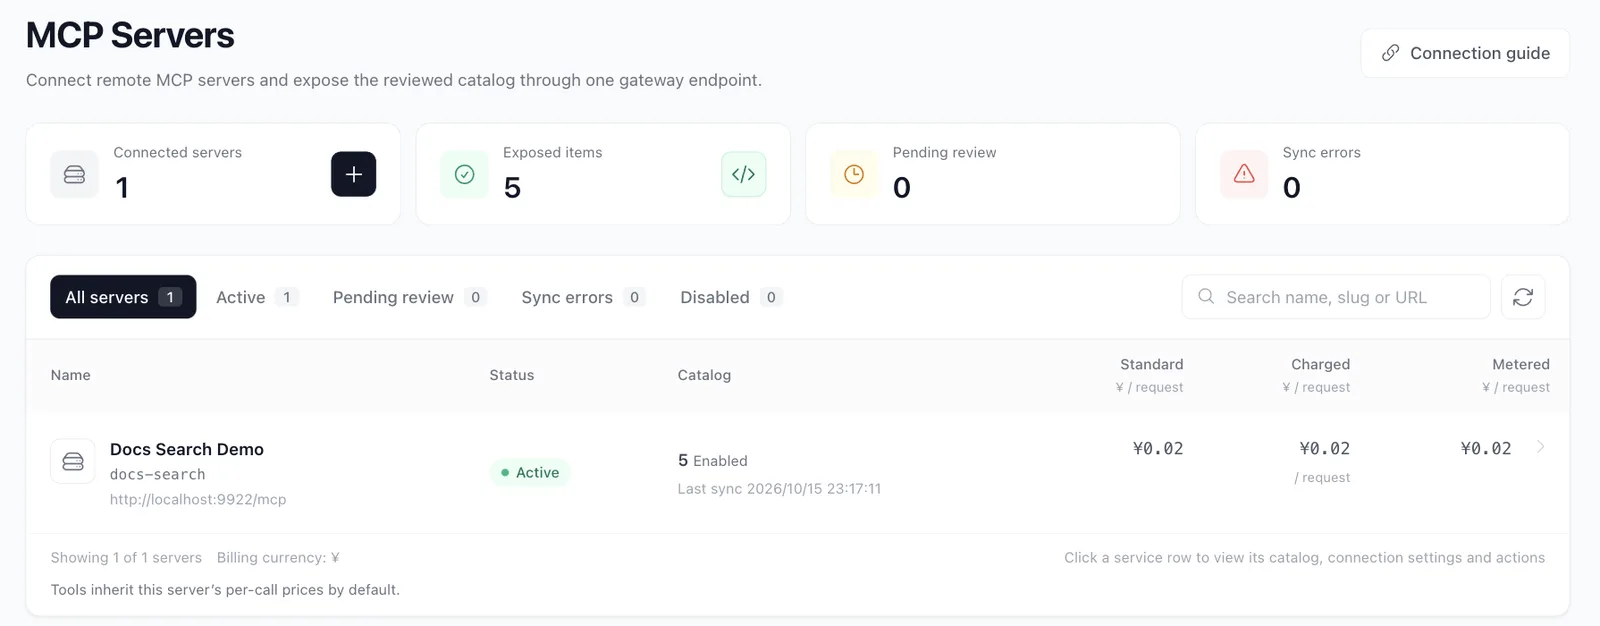Click the refresh server list icon

(x=1523, y=297)
